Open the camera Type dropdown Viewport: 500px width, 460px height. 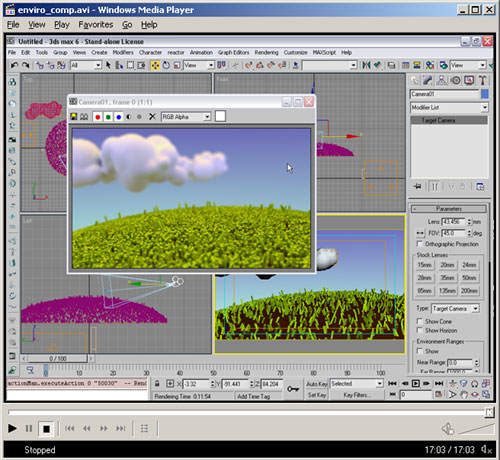(455, 309)
